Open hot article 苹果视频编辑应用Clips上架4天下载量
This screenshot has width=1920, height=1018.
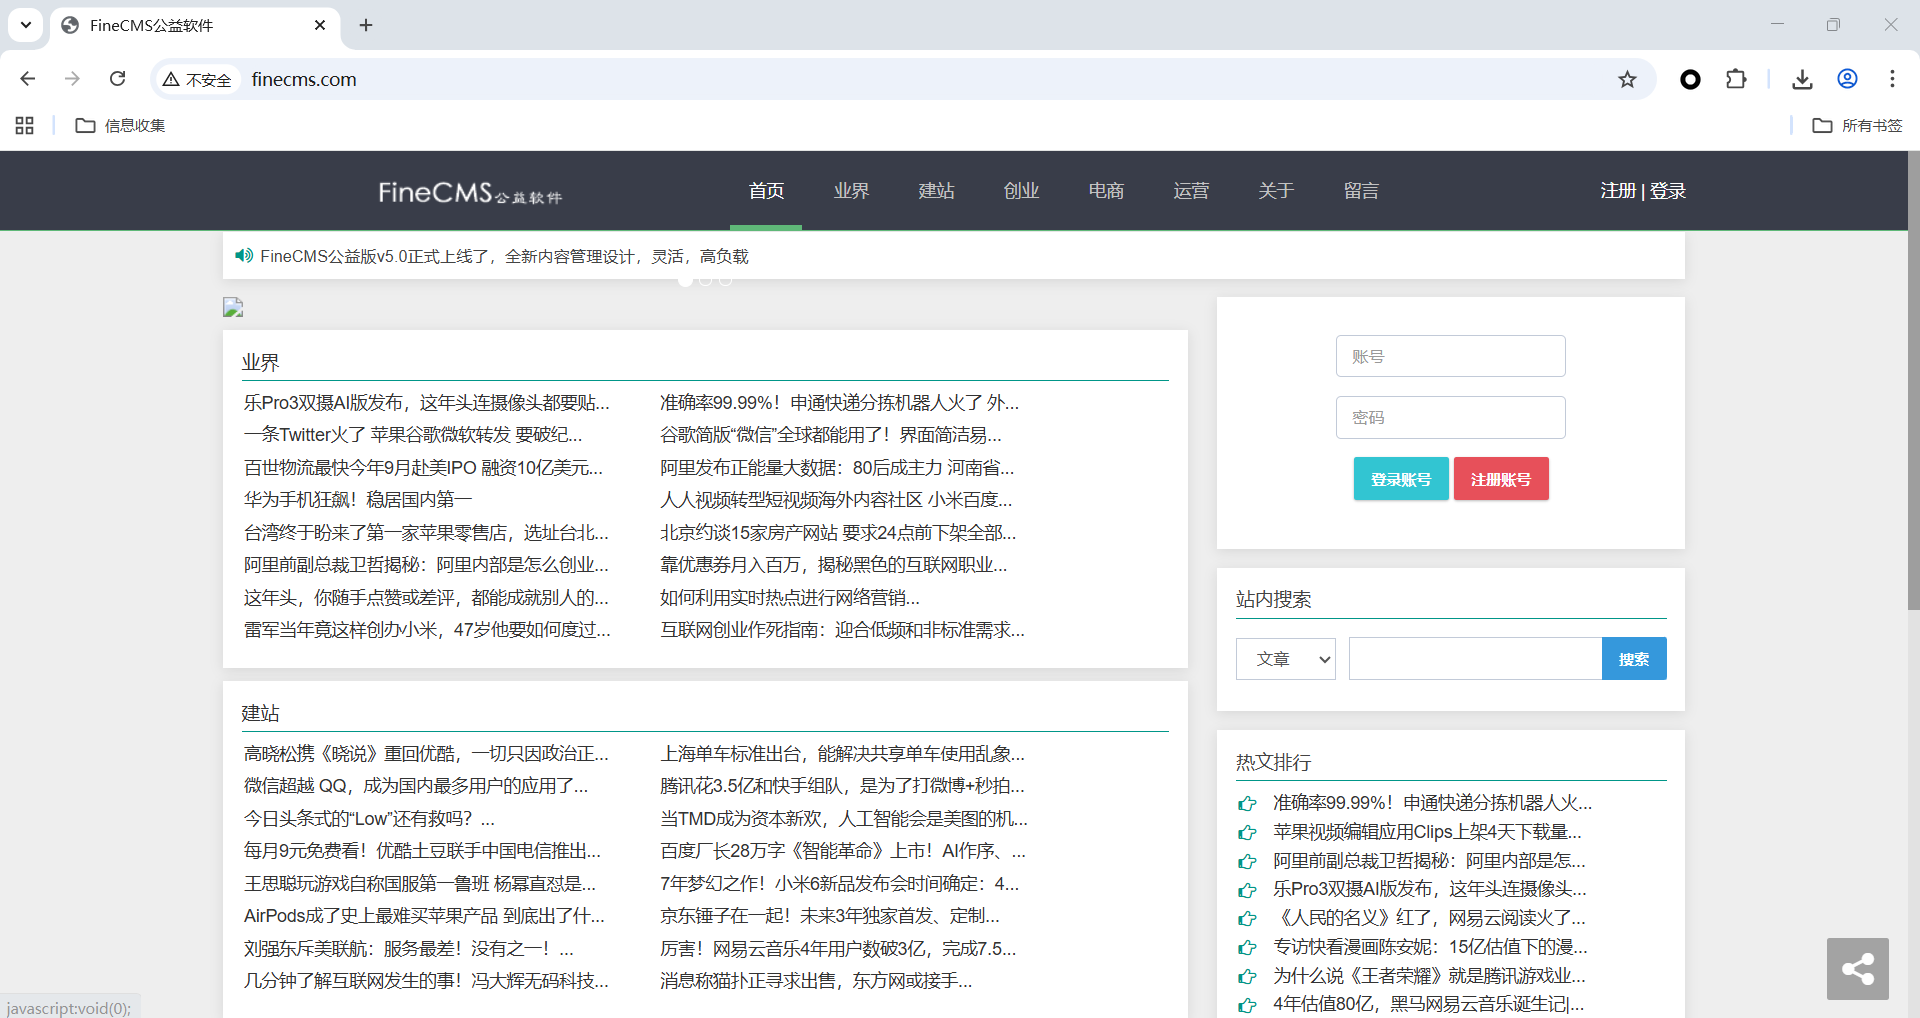coord(1427,832)
